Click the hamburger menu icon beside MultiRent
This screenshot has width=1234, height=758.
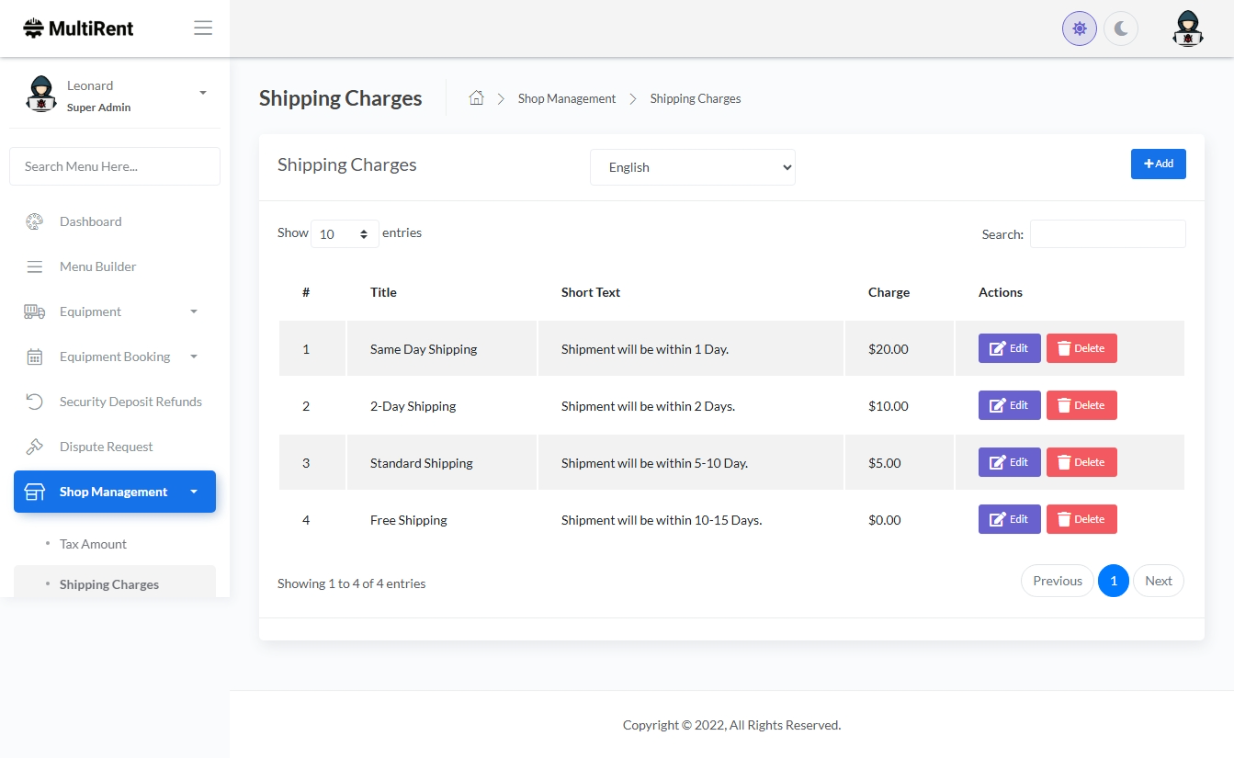click(203, 28)
